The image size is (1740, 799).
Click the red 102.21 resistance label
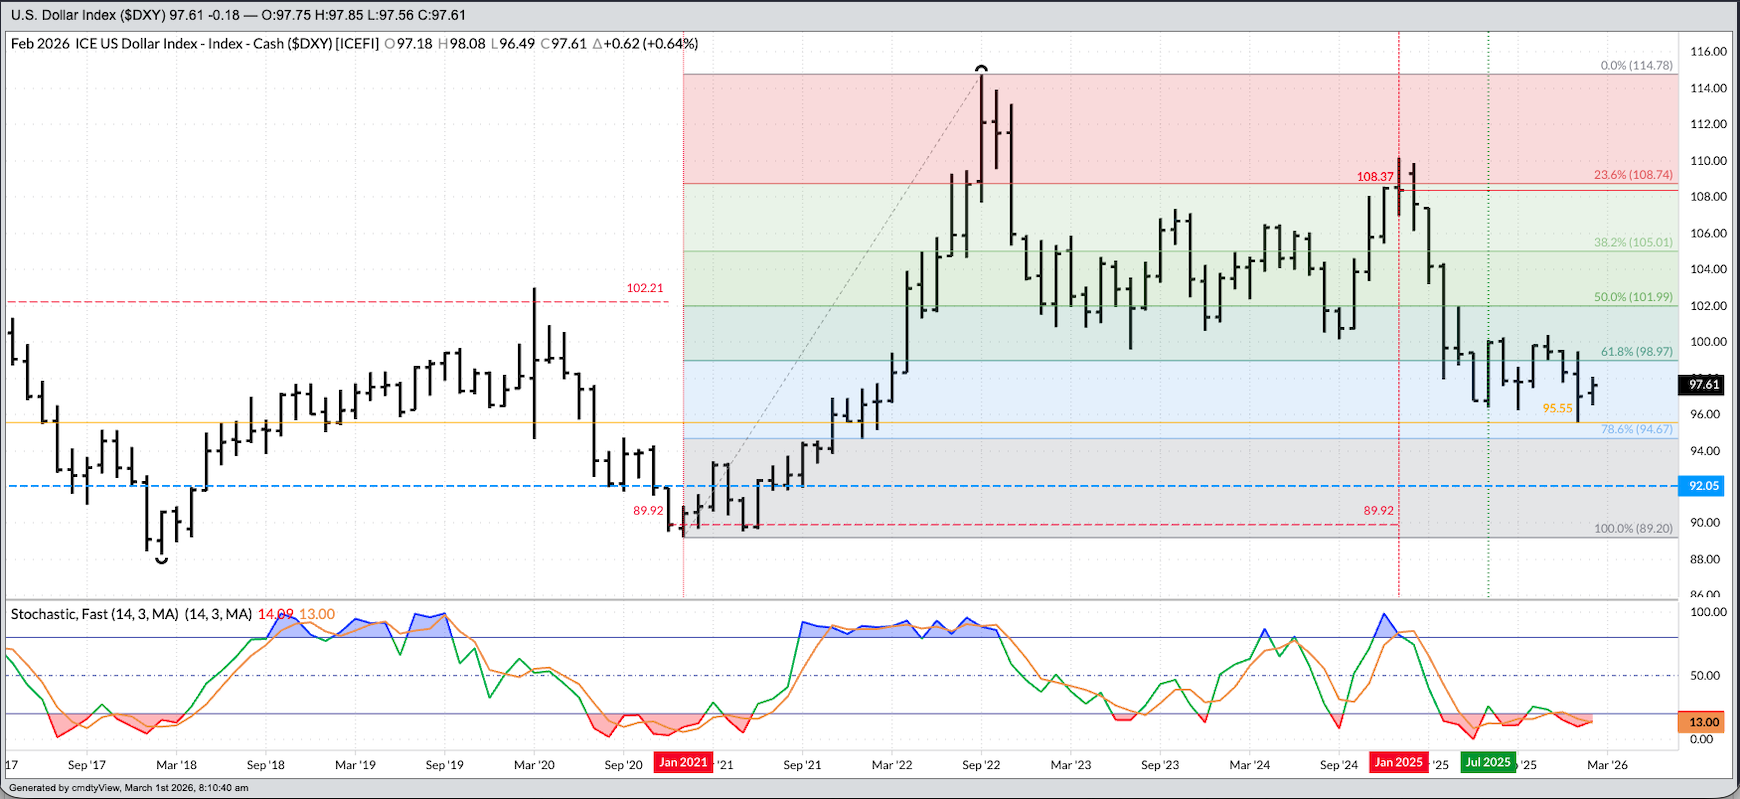click(645, 288)
